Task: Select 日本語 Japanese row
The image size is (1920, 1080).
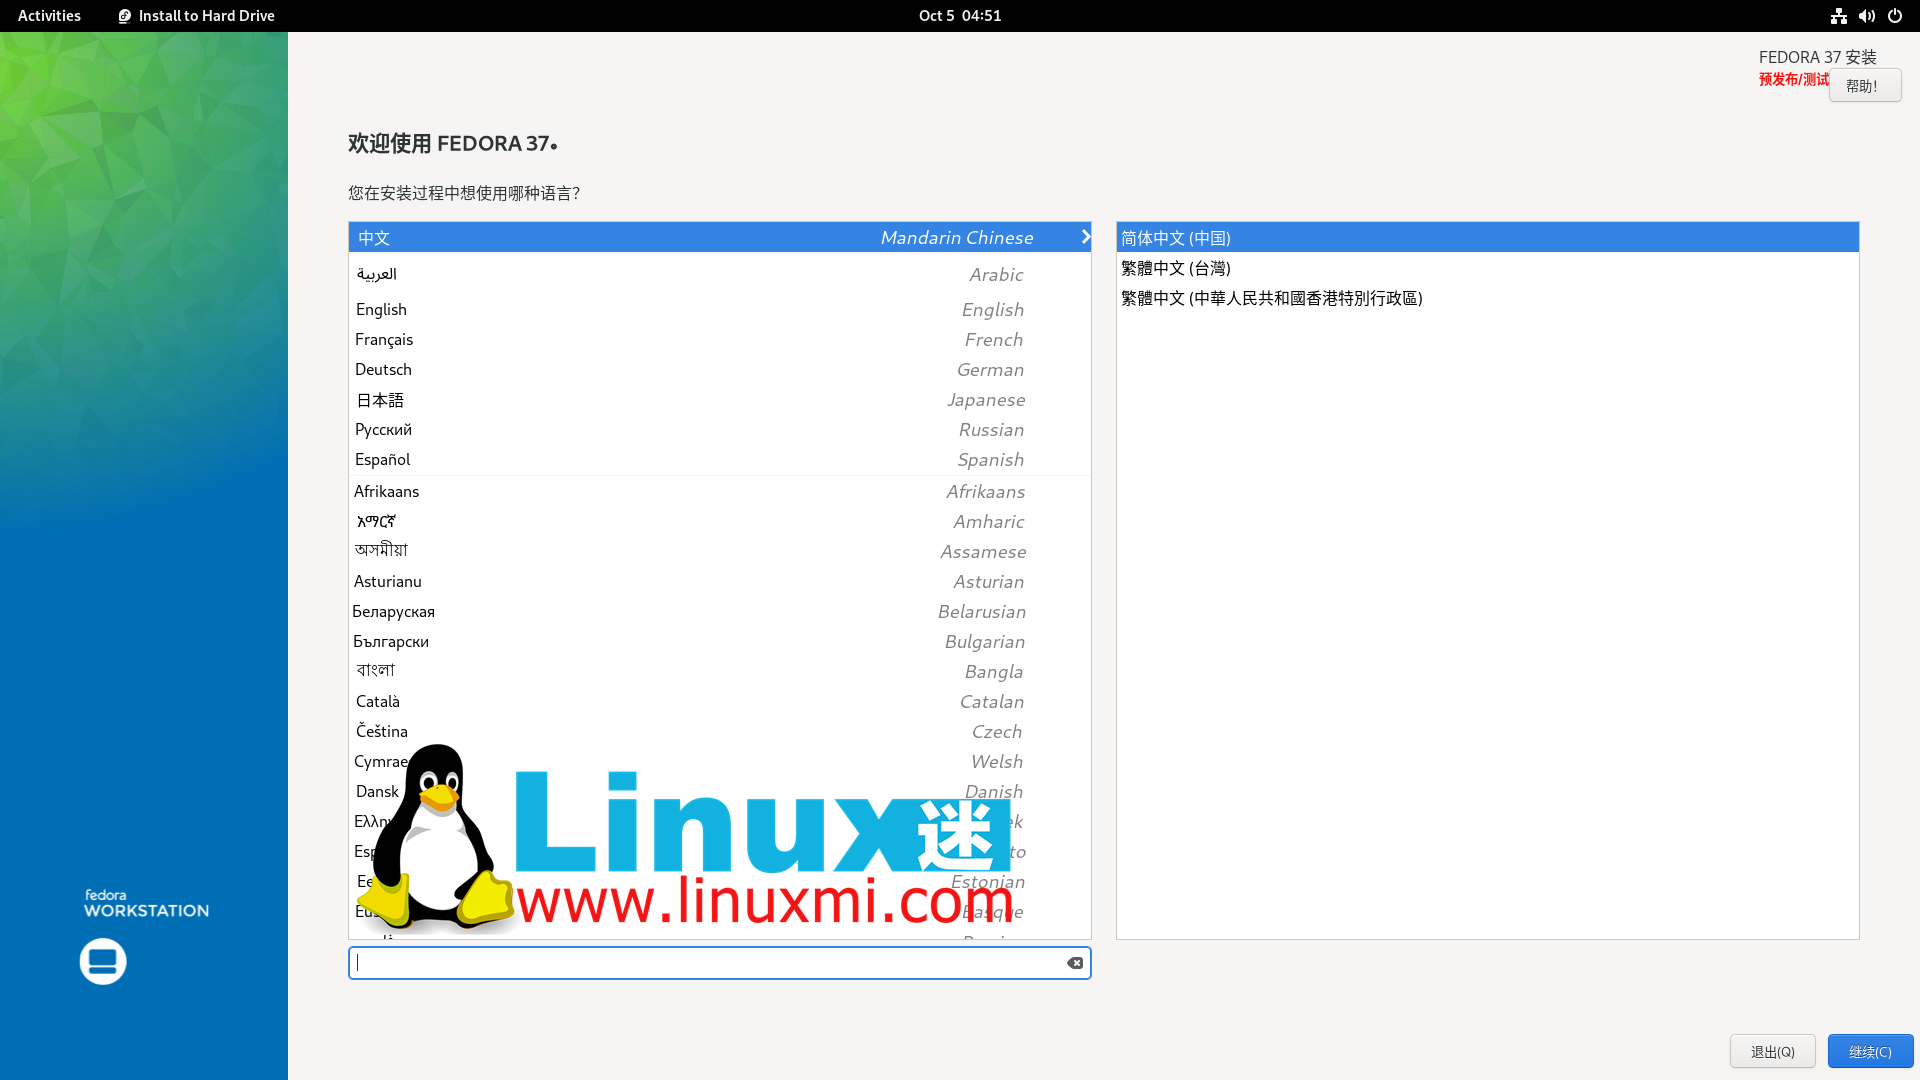Action: pyautogui.click(x=719, y=400)
